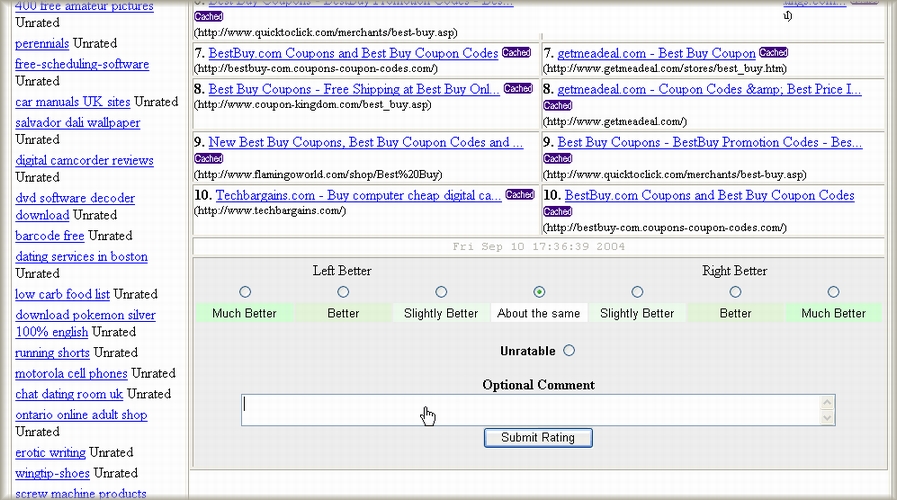Screen dimensions: 897x500
Task: Click the techbargains.com URL text
Action: 270,211
